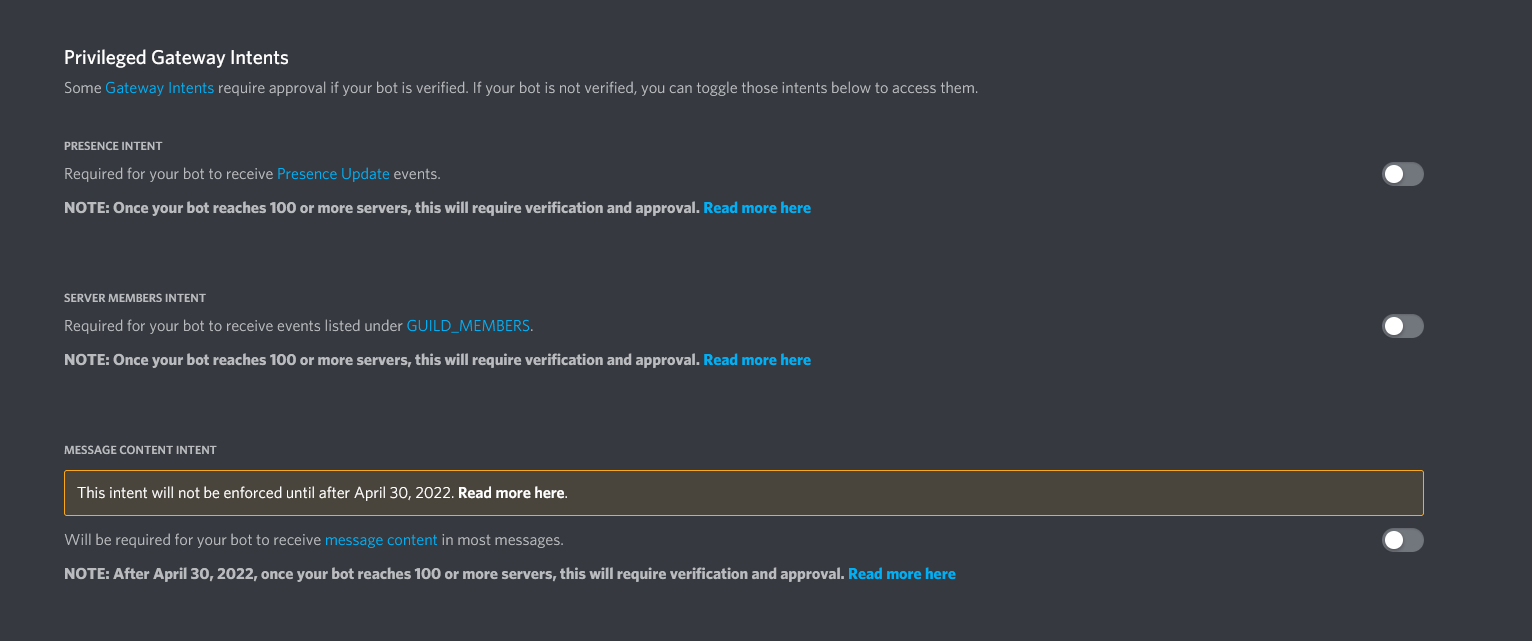
Task: Enable the Message Content Intent toggle
Action: 1402,539
